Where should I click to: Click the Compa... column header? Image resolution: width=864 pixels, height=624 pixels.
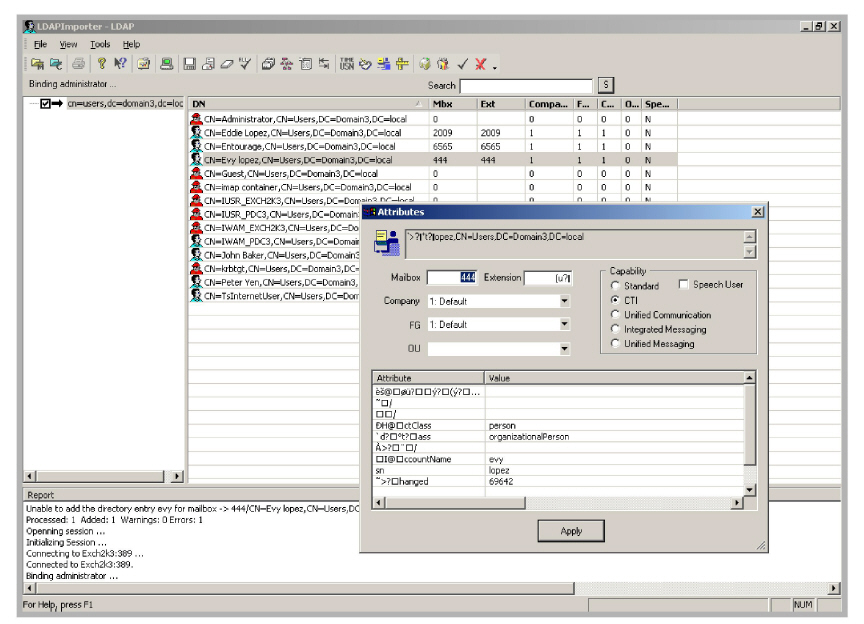(x=548, y=104)
